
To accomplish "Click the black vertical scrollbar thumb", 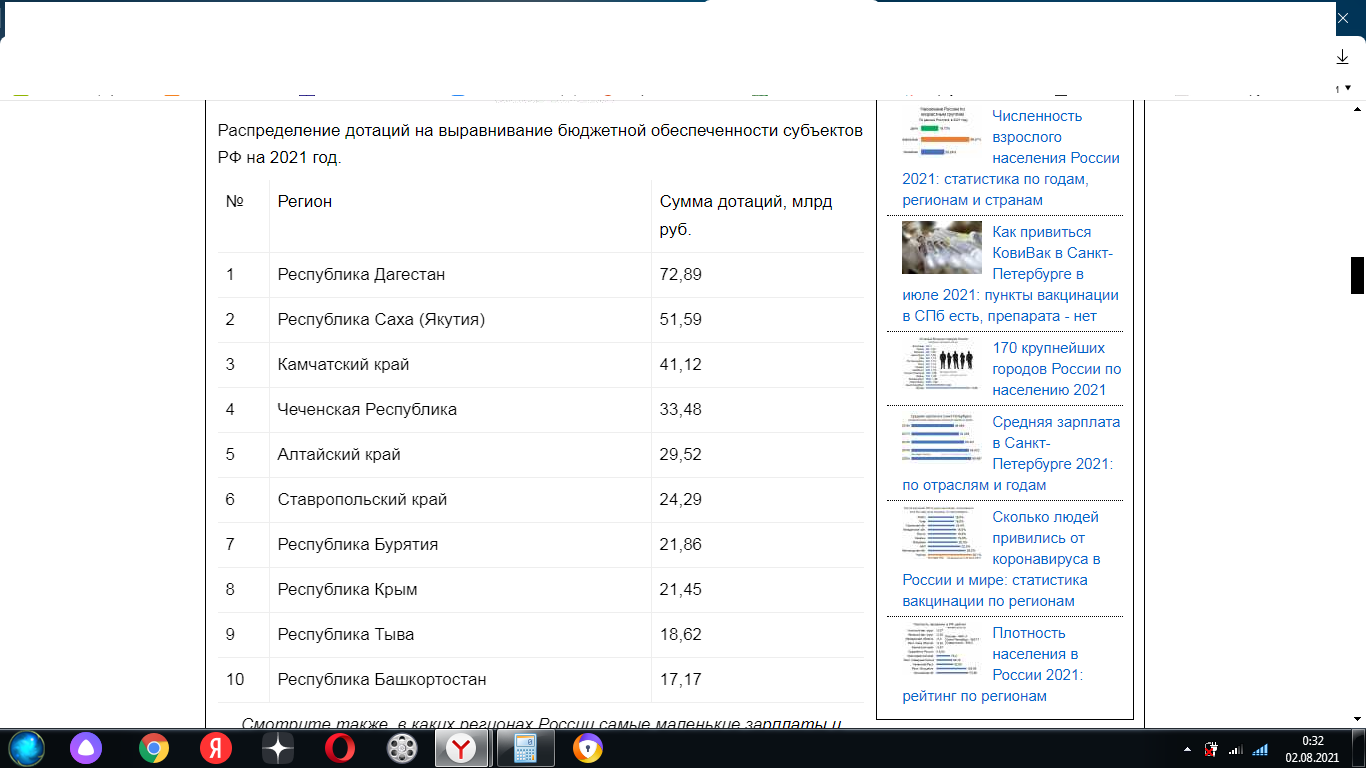I will (x=1357, y=275).
